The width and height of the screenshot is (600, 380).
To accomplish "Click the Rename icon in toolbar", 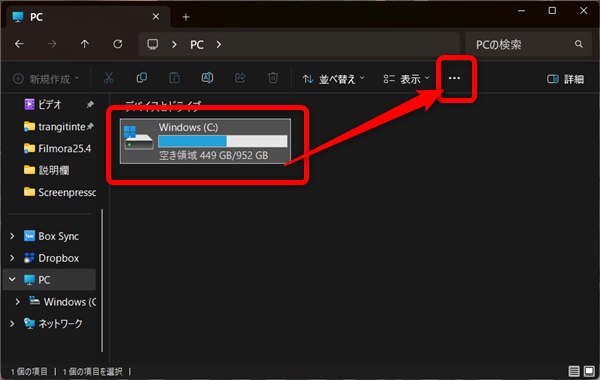I will pyautogui.click(x=207, y=78).
